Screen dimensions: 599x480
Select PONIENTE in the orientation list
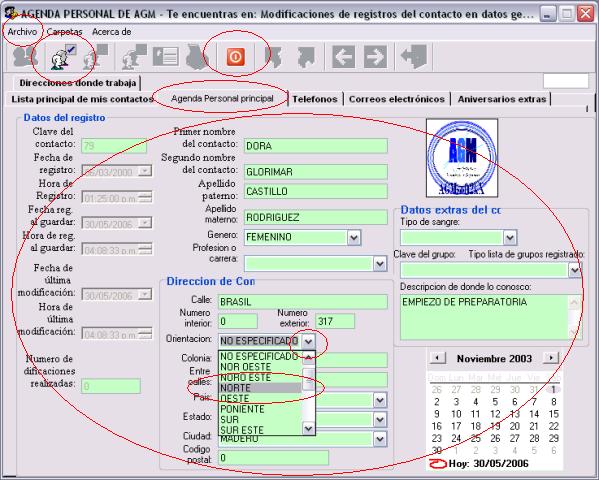click(260, 409)
